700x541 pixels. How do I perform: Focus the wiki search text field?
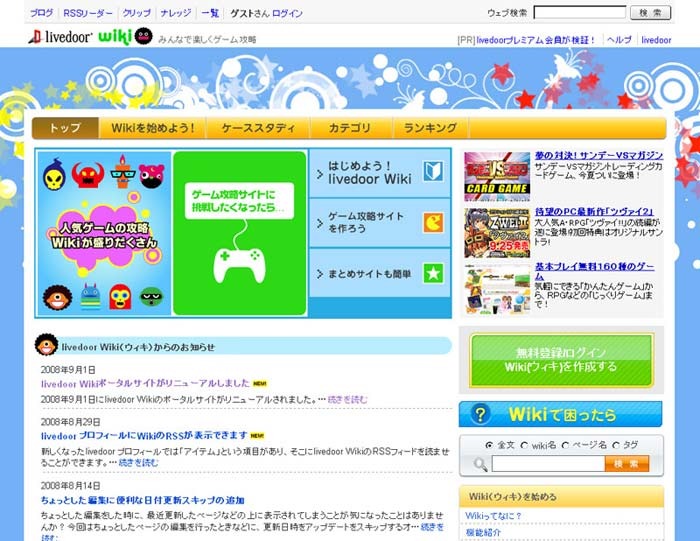(x=548, y=464)
